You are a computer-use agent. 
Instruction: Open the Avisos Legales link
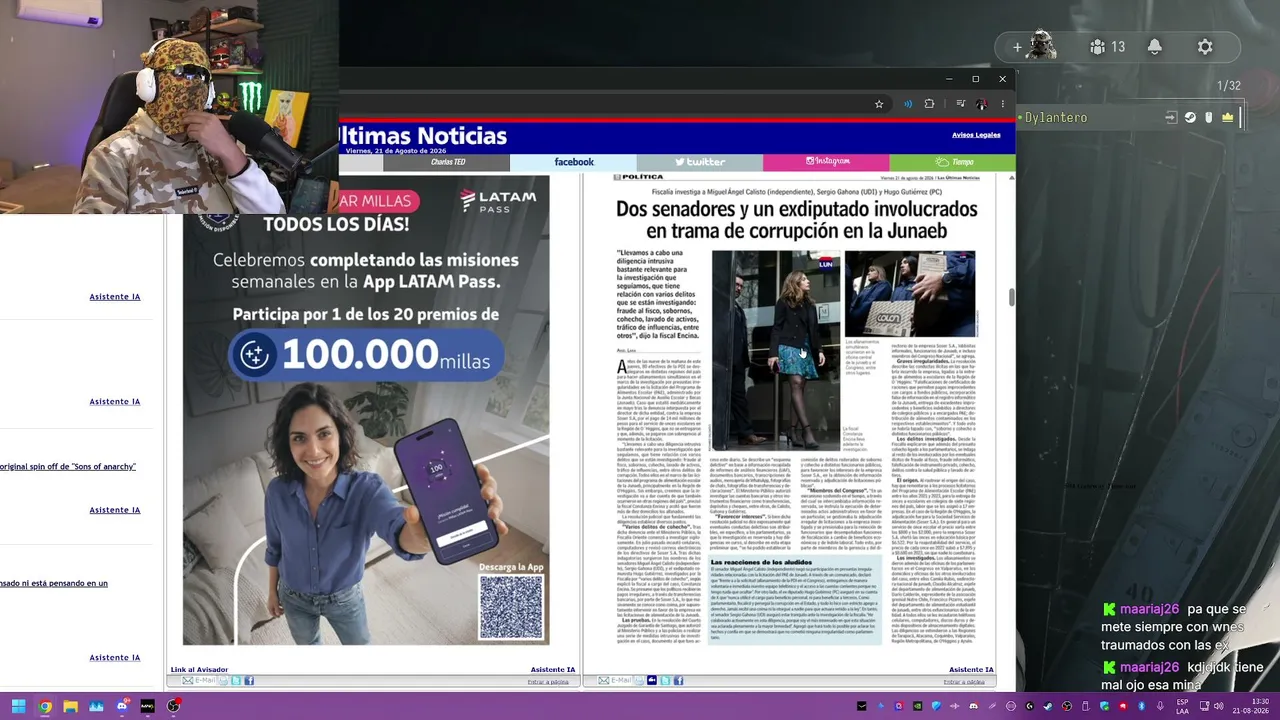pos(976,135)
